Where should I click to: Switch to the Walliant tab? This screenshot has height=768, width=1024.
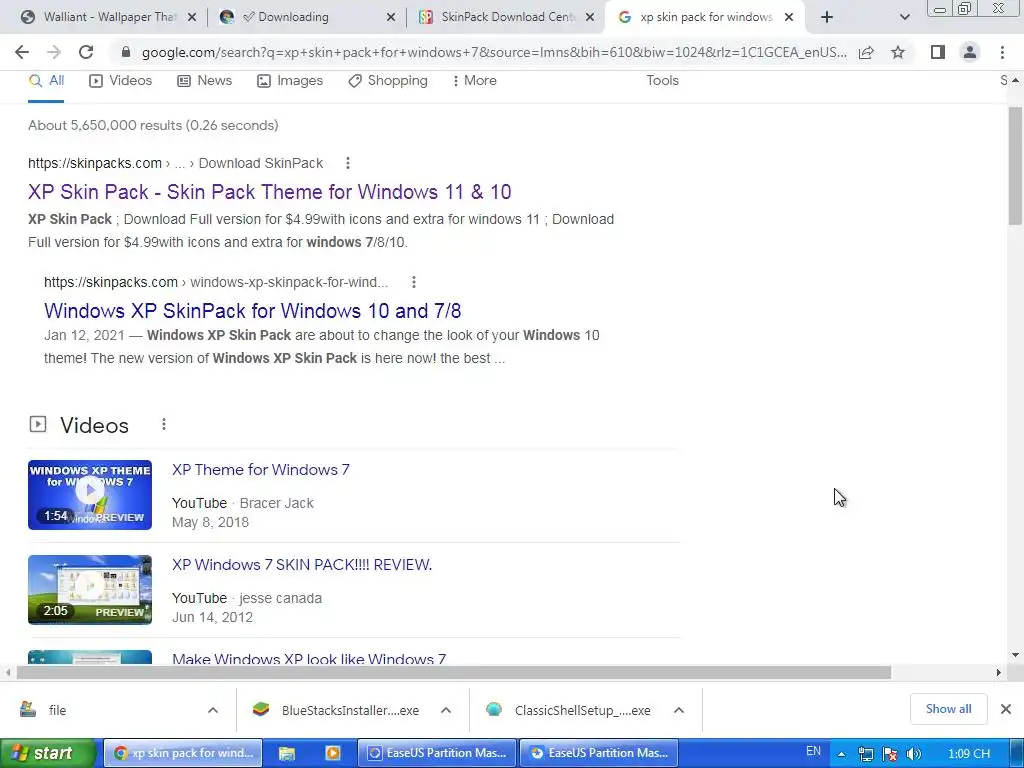[x=101, y=17]
